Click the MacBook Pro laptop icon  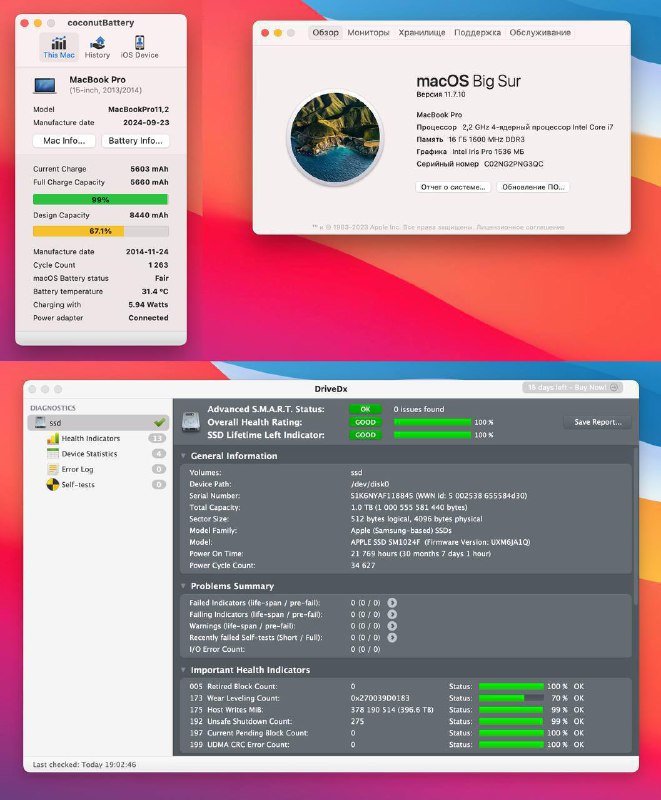click(x=45, y=85)
